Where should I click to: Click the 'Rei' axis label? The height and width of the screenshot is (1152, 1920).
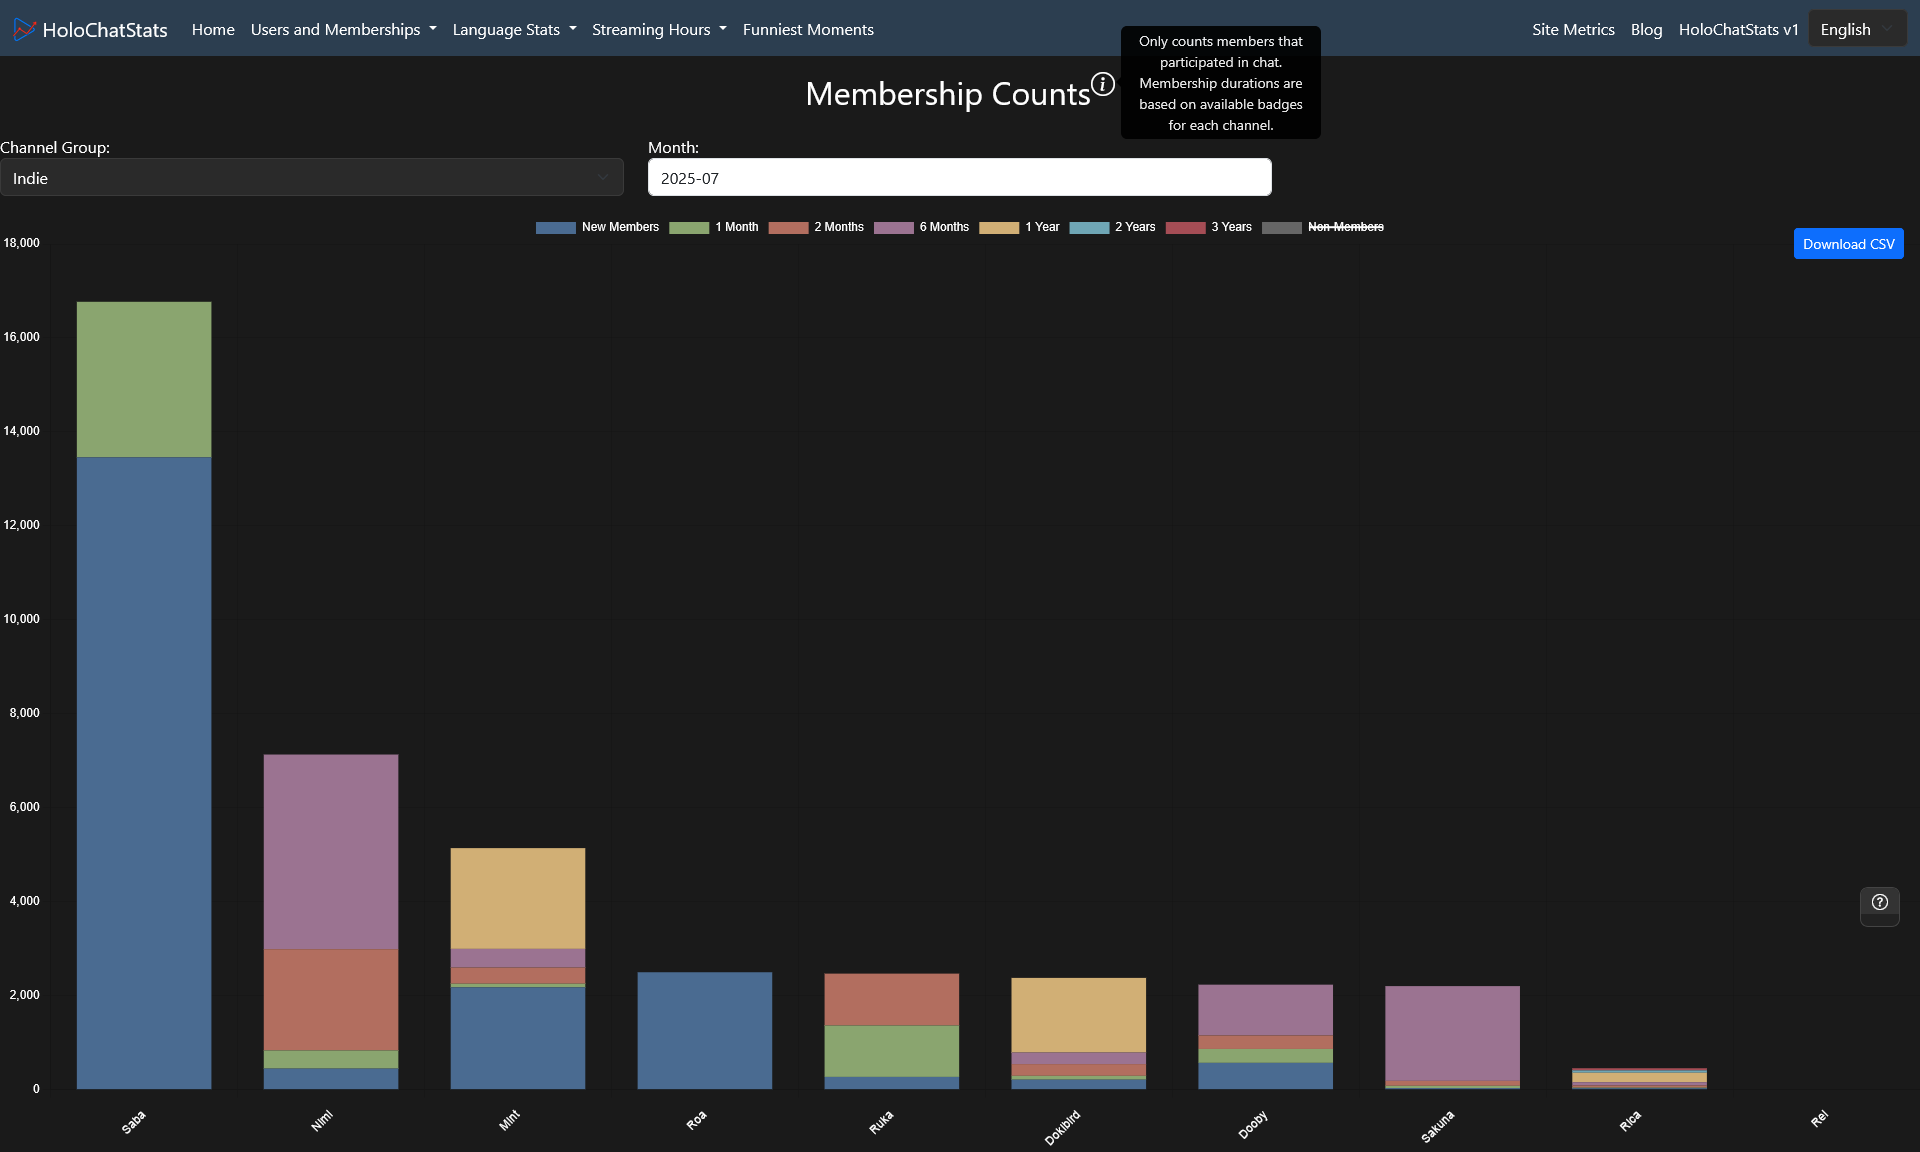[x=1819, y=1119]
